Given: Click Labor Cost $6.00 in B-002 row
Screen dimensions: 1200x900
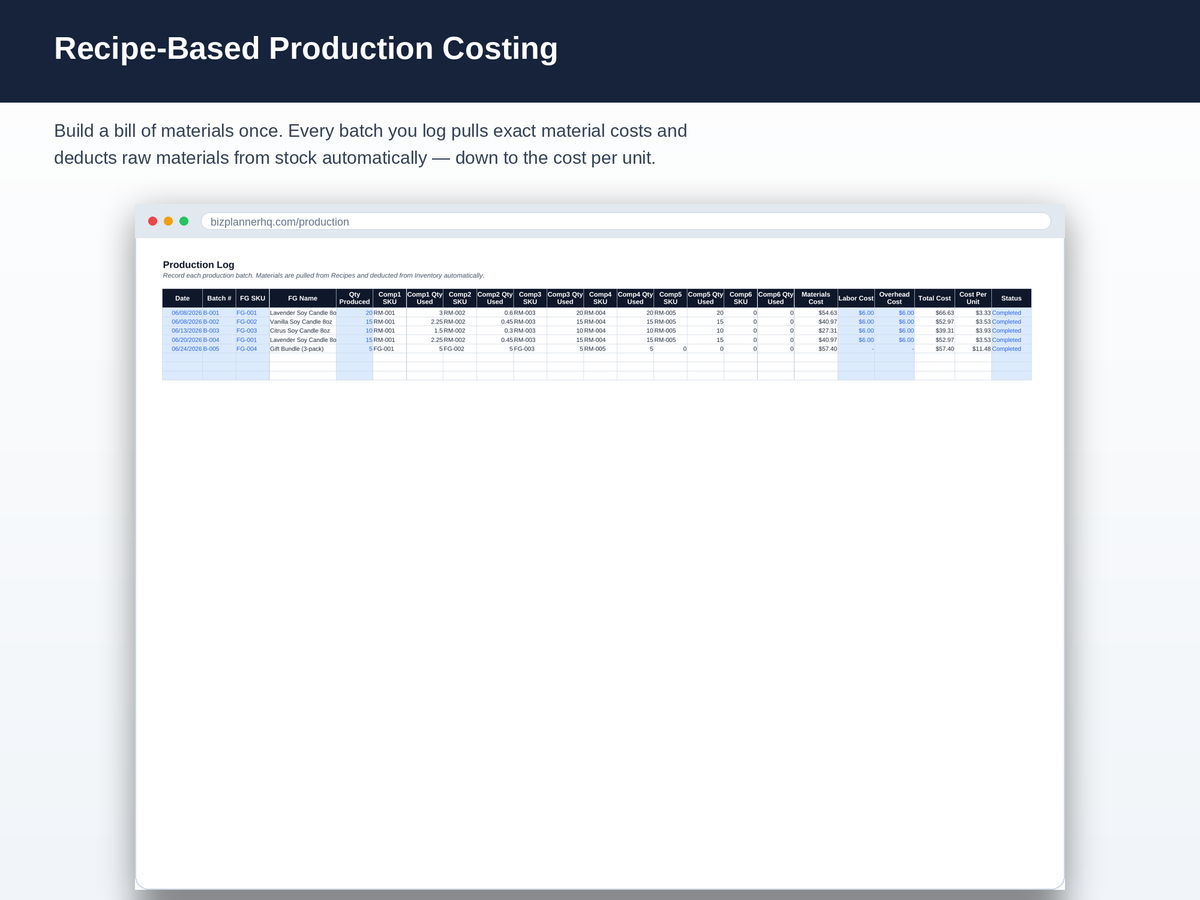Looking at the screenshot, I should click(856, 322).
